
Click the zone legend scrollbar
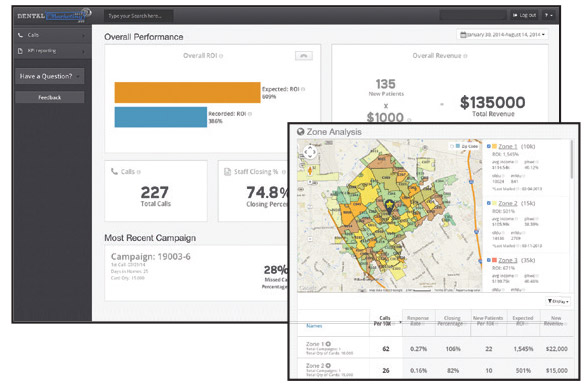coord(572,159)
